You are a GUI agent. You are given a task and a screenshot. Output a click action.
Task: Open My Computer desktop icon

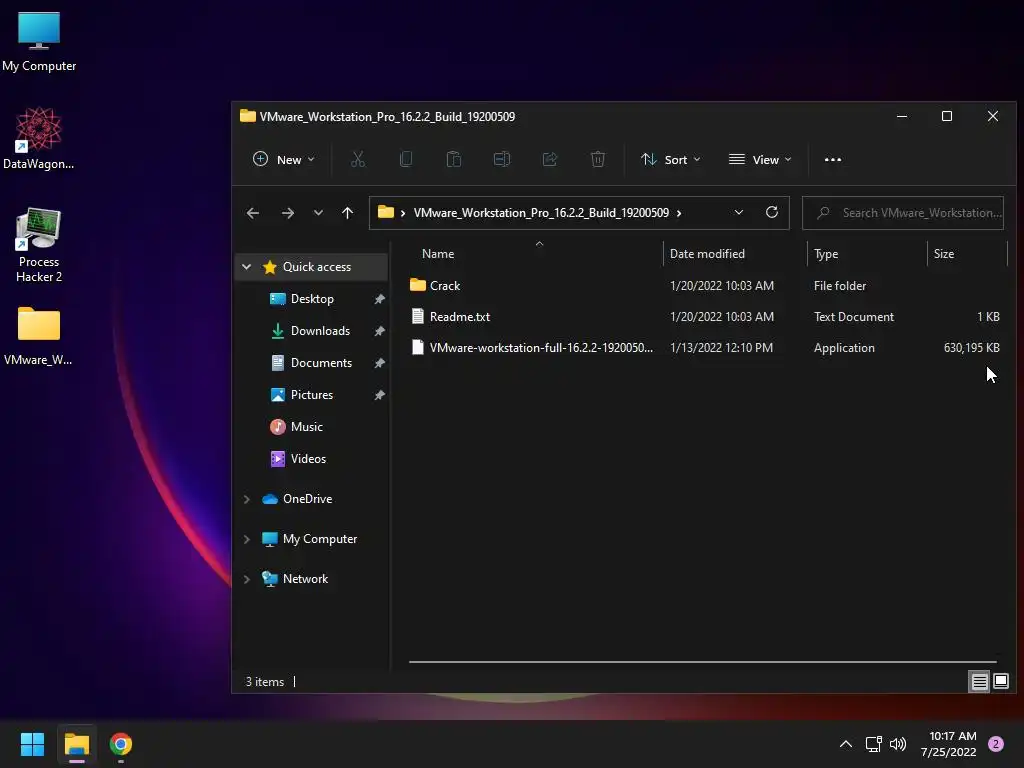tap(39, 42)
